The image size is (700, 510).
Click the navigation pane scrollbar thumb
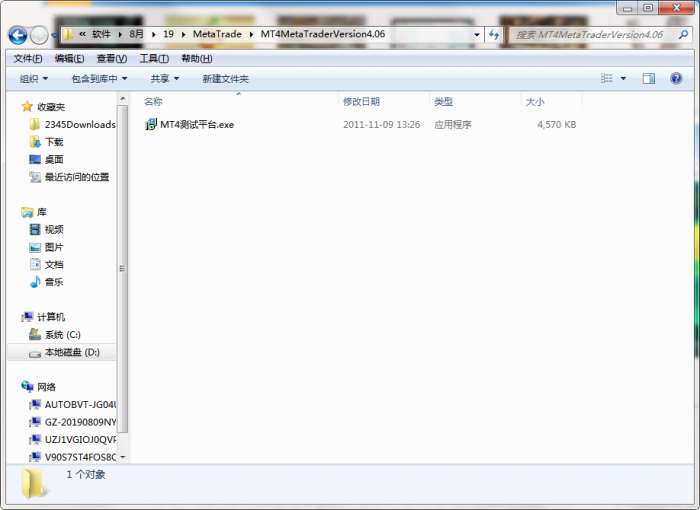(123, 269)
